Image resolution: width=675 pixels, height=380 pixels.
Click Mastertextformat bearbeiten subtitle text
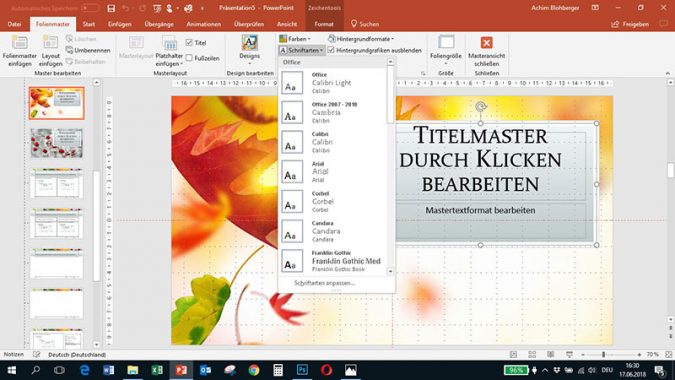coord(480,210)
